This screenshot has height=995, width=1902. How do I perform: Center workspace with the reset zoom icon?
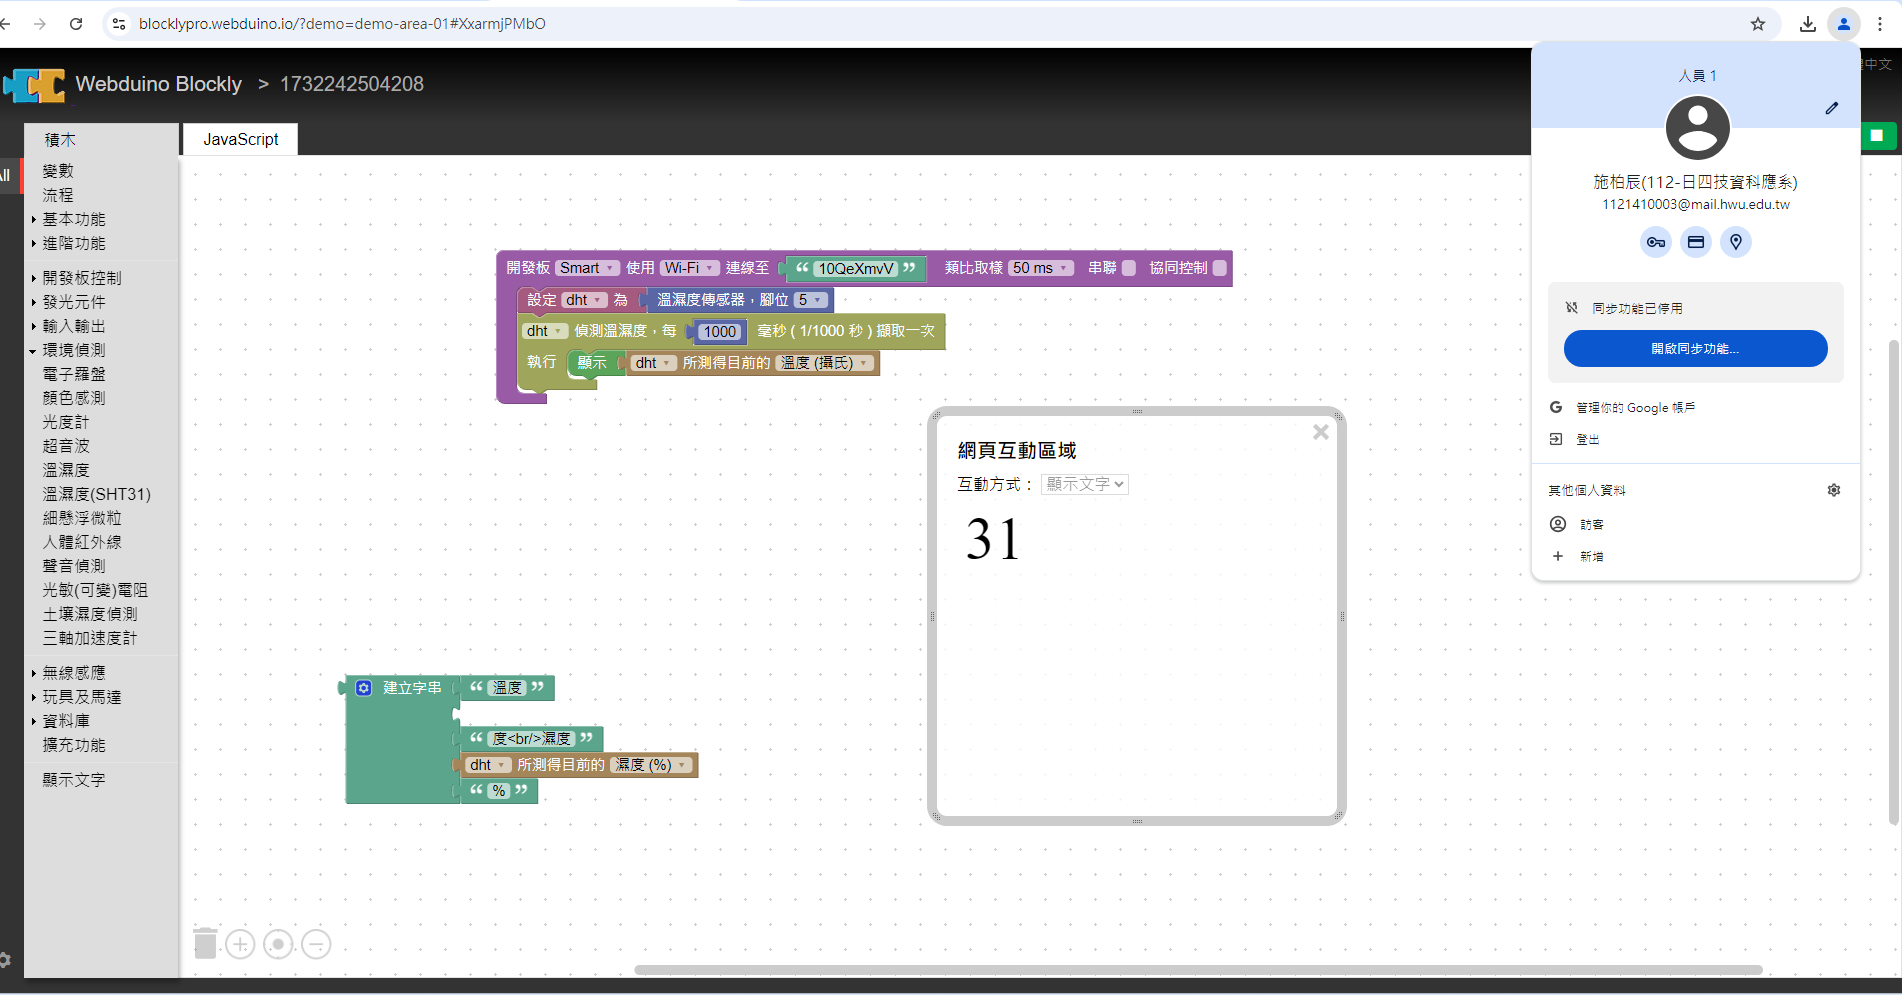(x=279, y=944)
